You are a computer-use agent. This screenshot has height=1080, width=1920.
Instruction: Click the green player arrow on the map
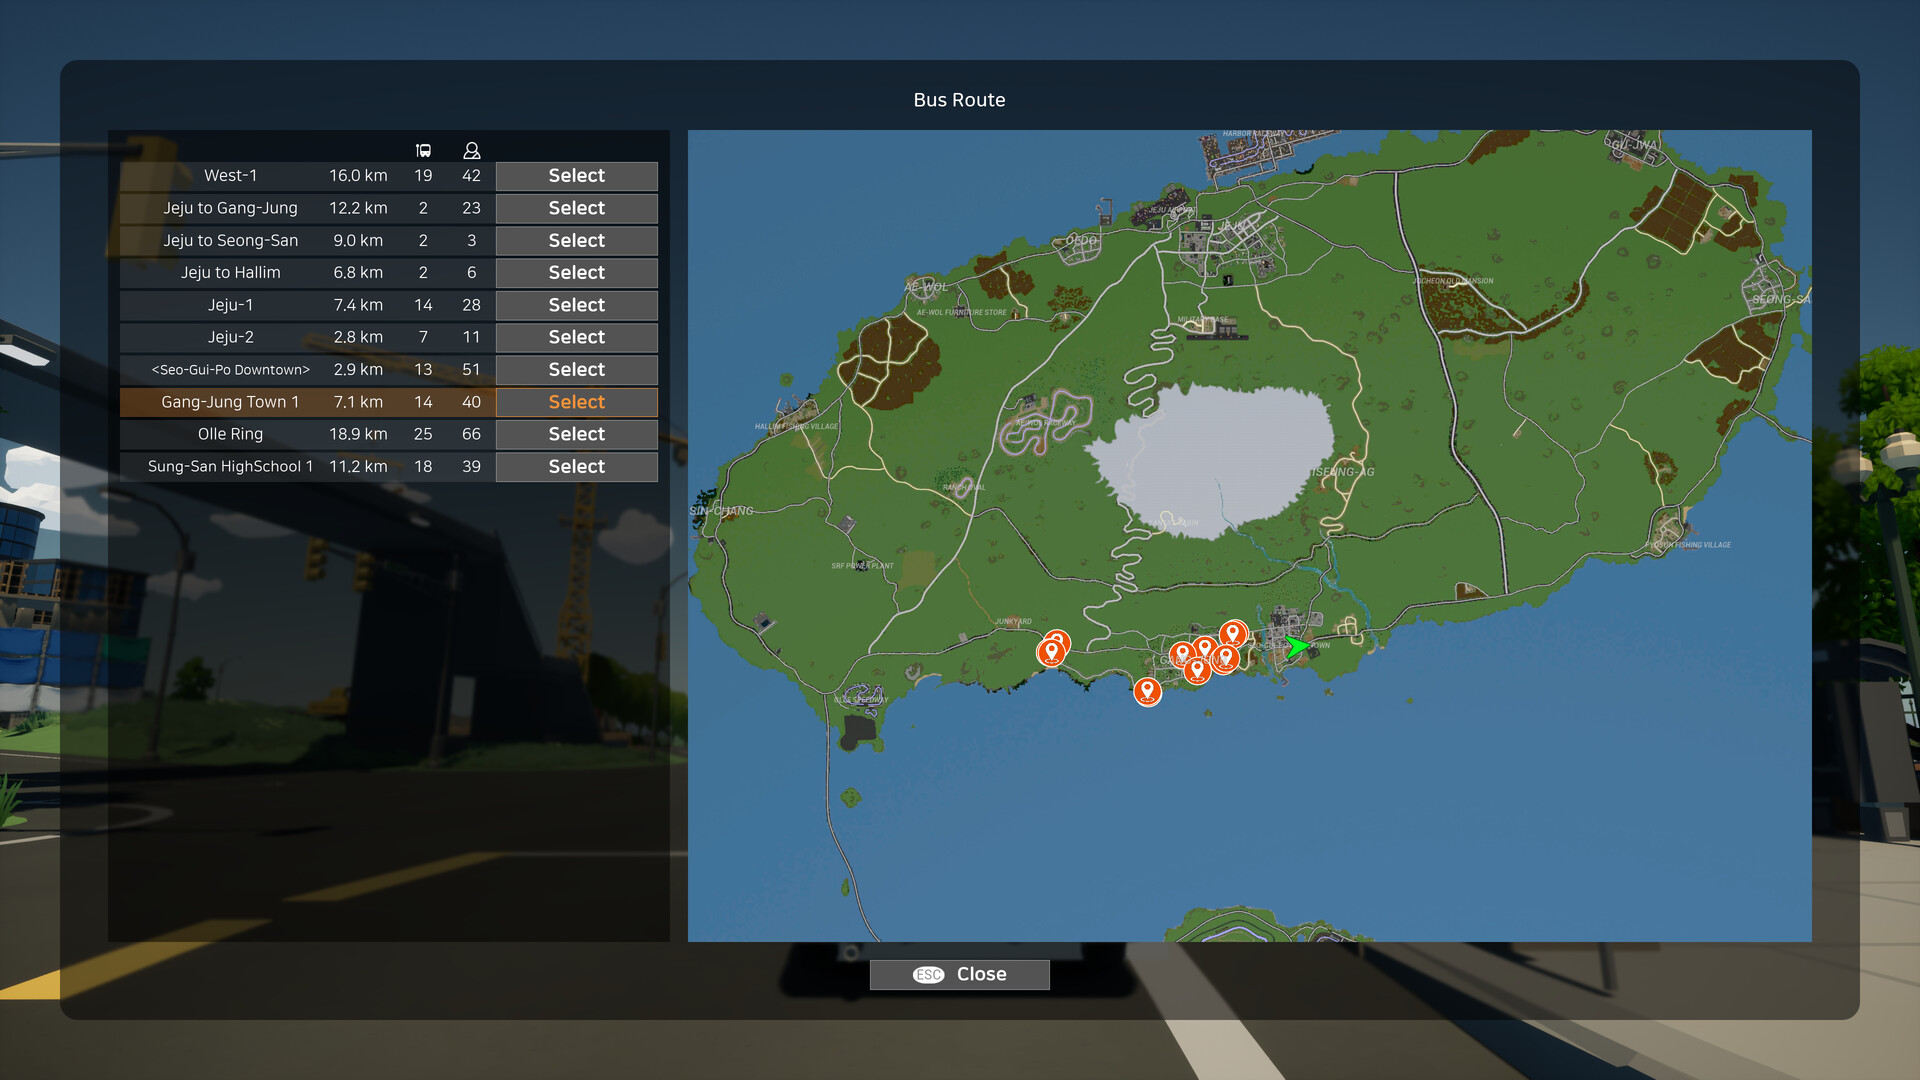(1296, 648)
